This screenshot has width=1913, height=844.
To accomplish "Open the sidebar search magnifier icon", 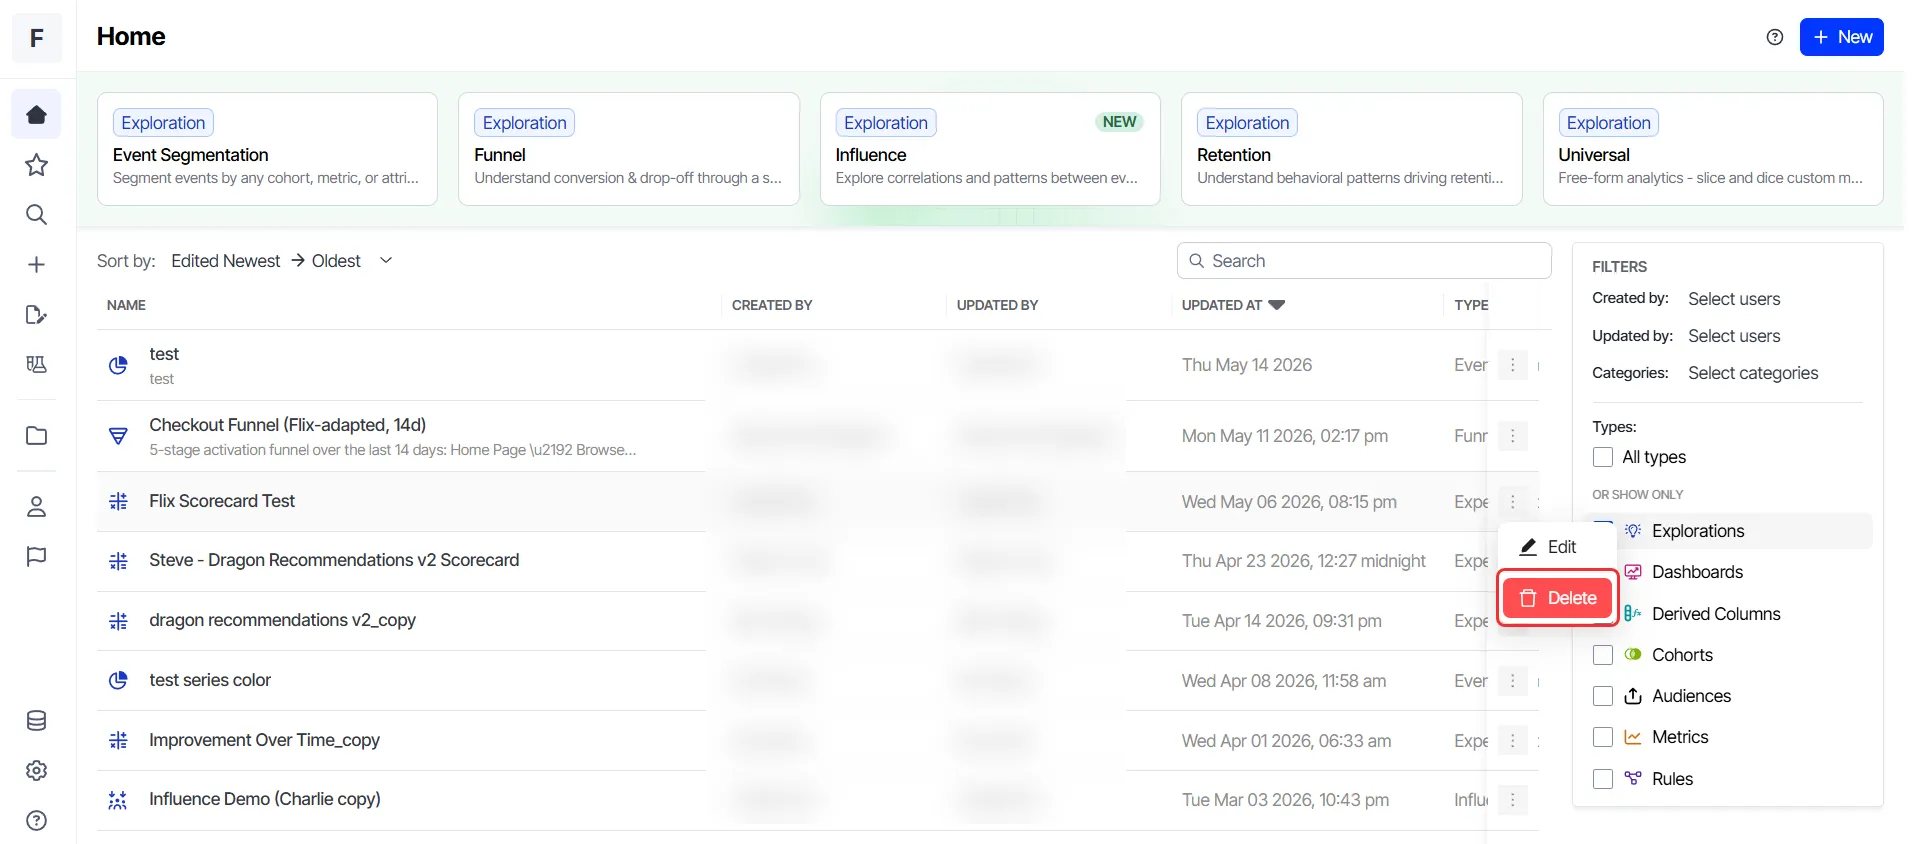I will (x=37, y=215).
